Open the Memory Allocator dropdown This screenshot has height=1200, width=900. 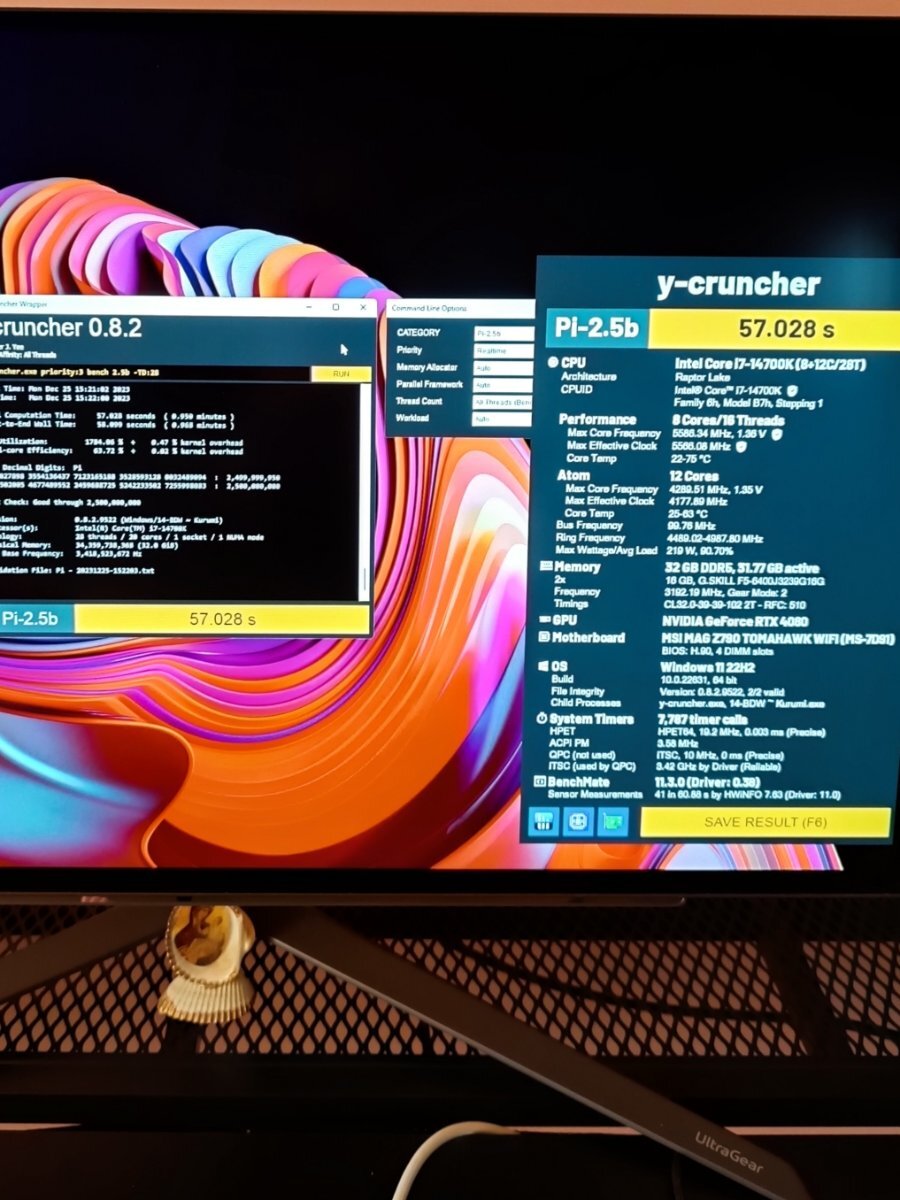tap(503, 368)
